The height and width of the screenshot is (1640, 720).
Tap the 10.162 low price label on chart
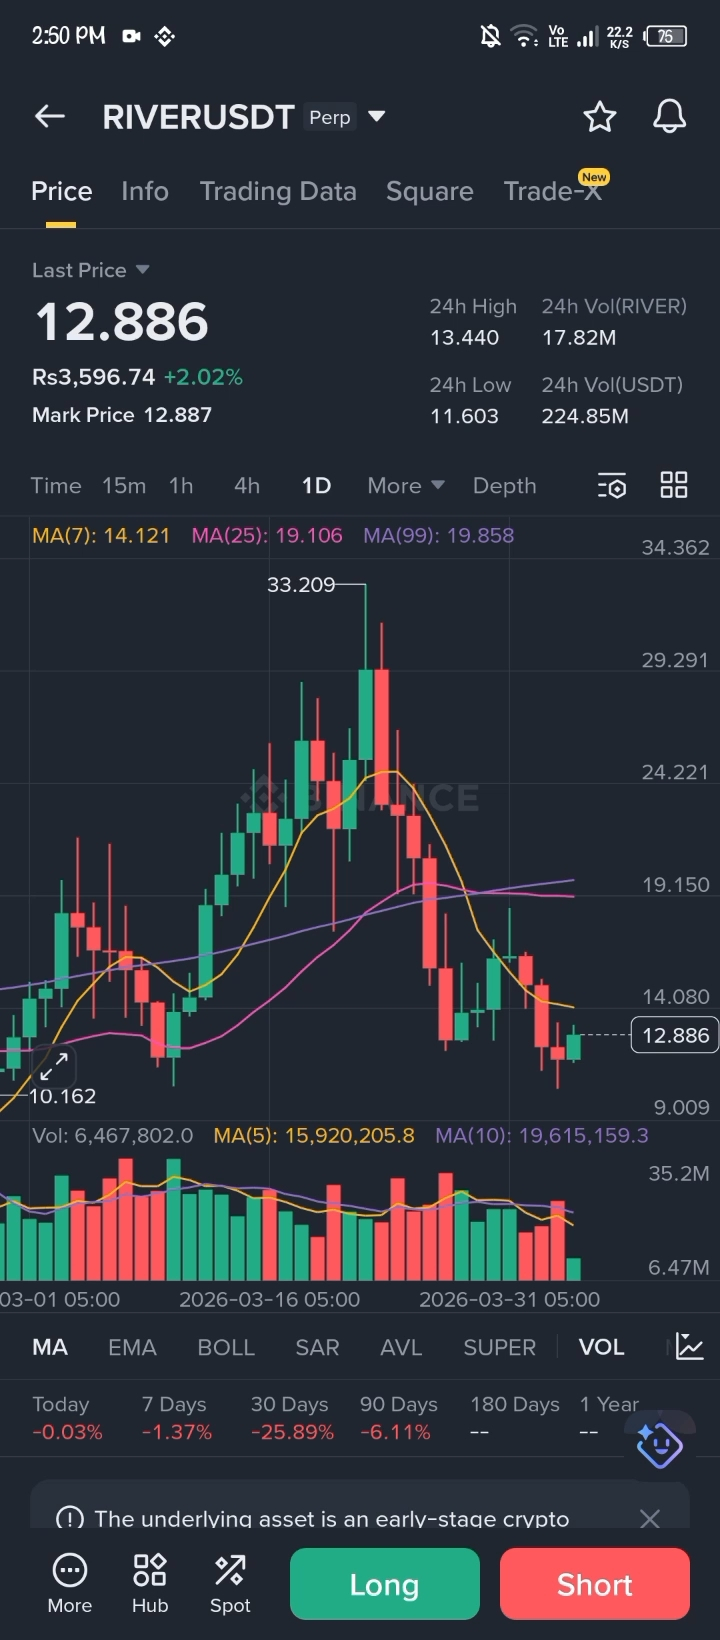(x=62, y=1096)
